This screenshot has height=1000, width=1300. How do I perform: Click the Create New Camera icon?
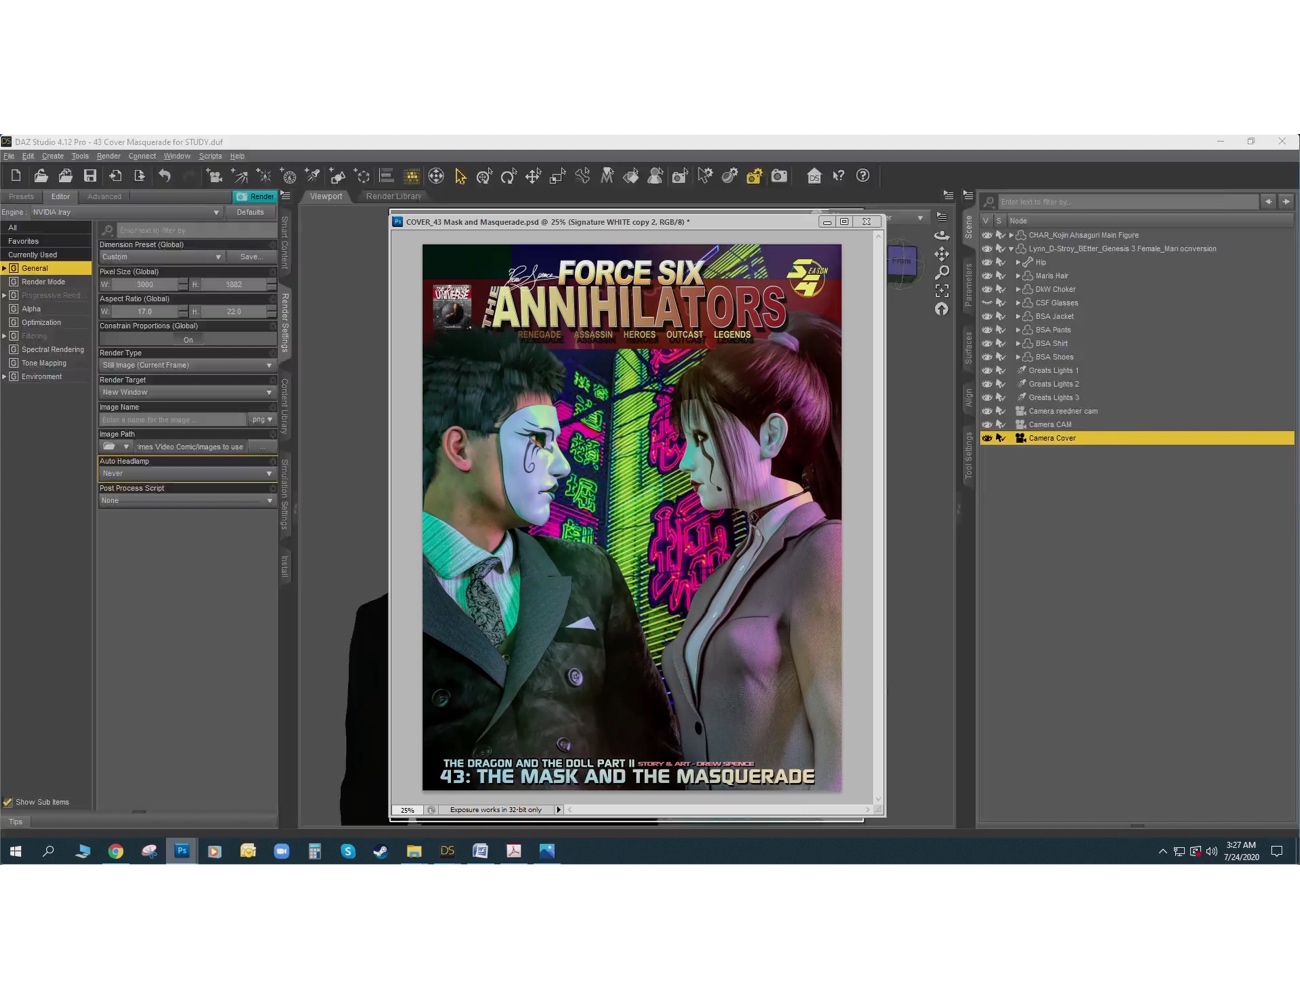pos(214,176)
